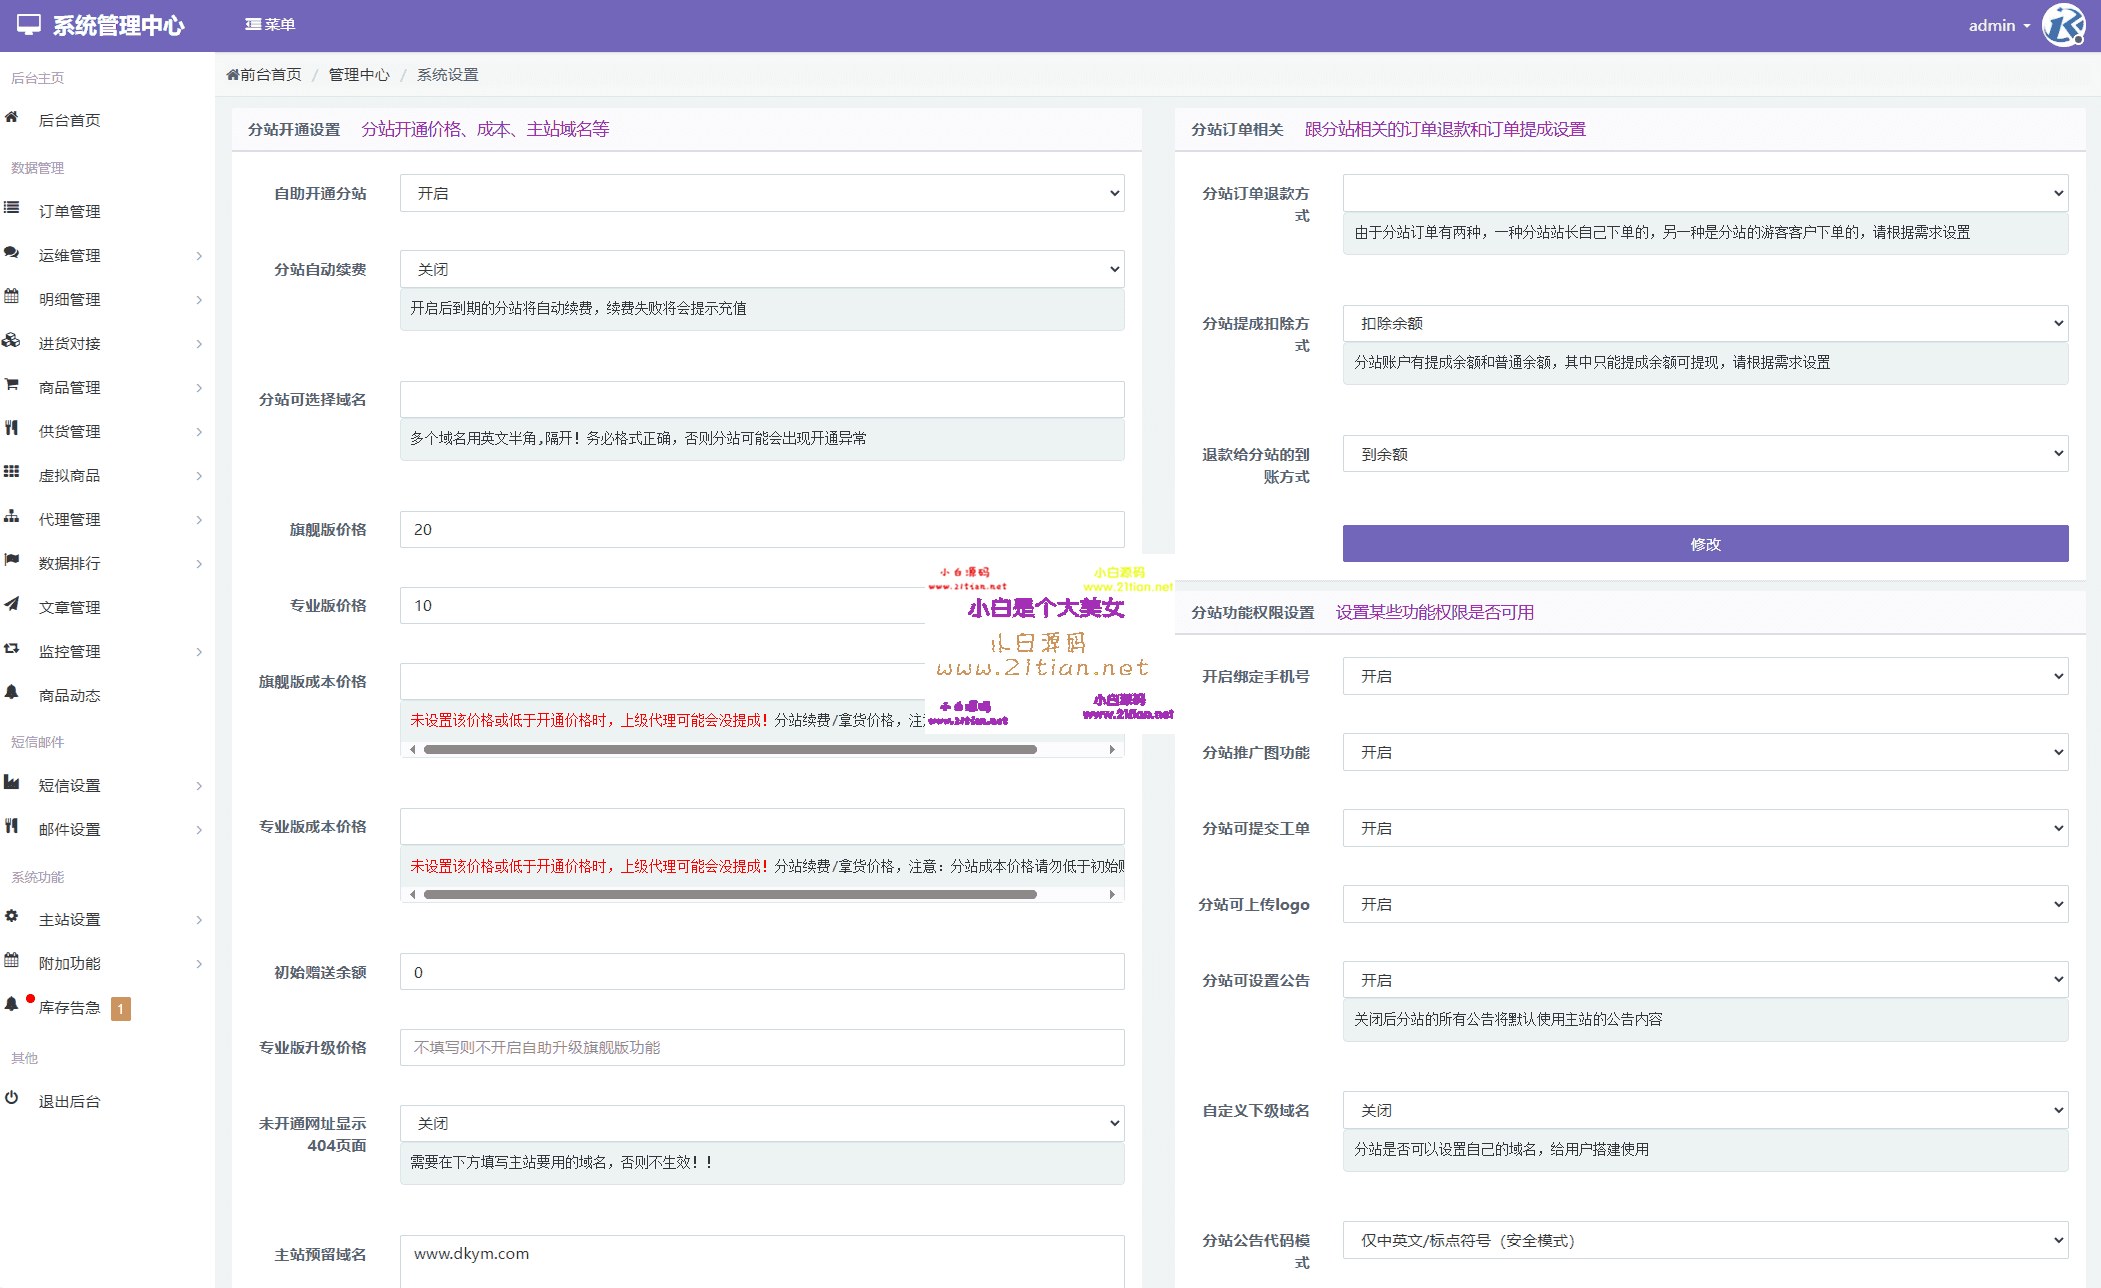Click the paper plane icon for 文章管理

(12, 604)
